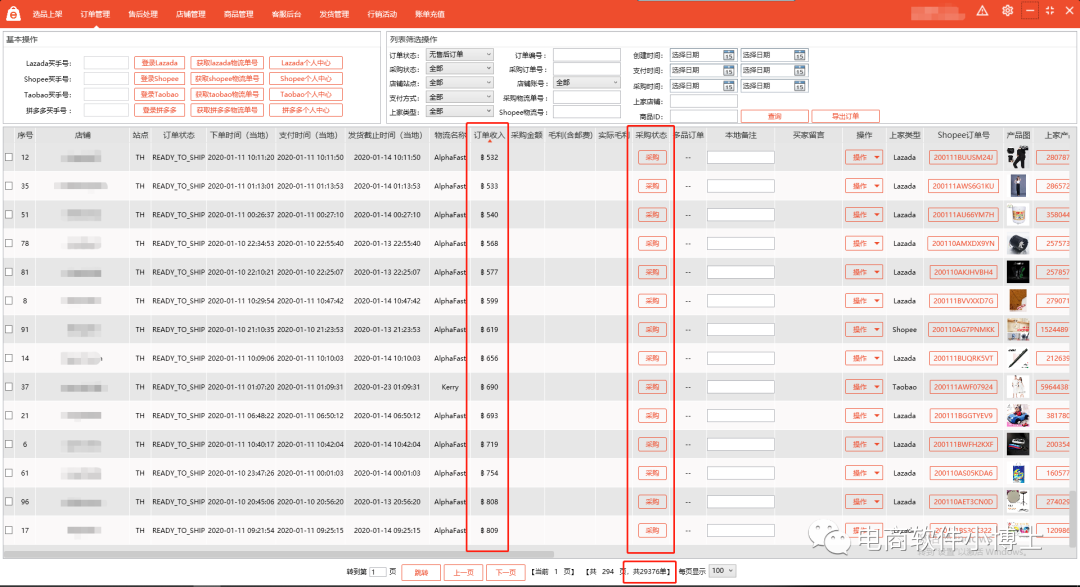View product image for order 200110AMXDX9YN
The width and height of the screenshot is (1080, 587).
coord(1017,243)
